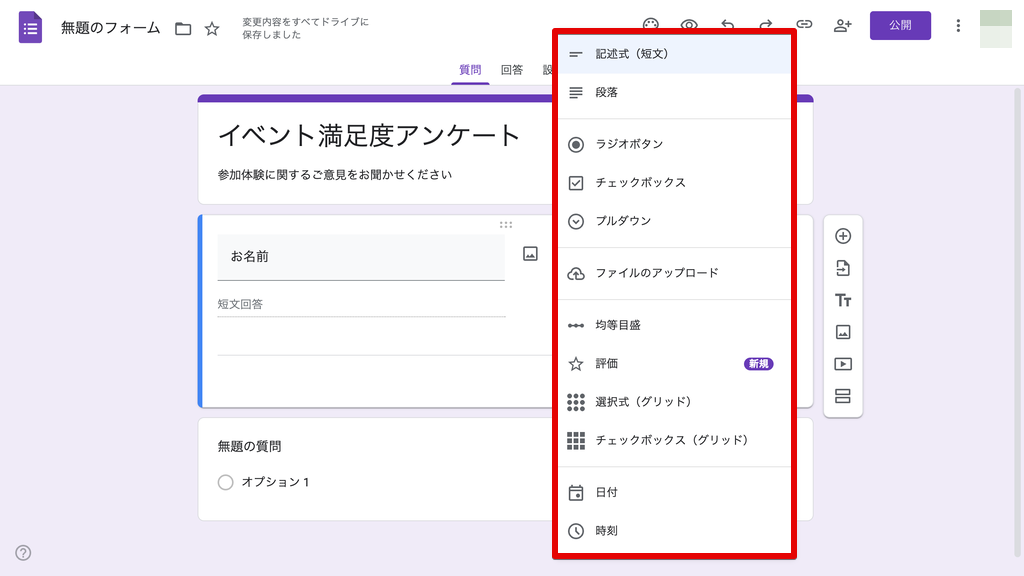Switch to the 回答 tab
This screenshot has width=1024, height=576.
pyautogui.click(x=512, y=70)
